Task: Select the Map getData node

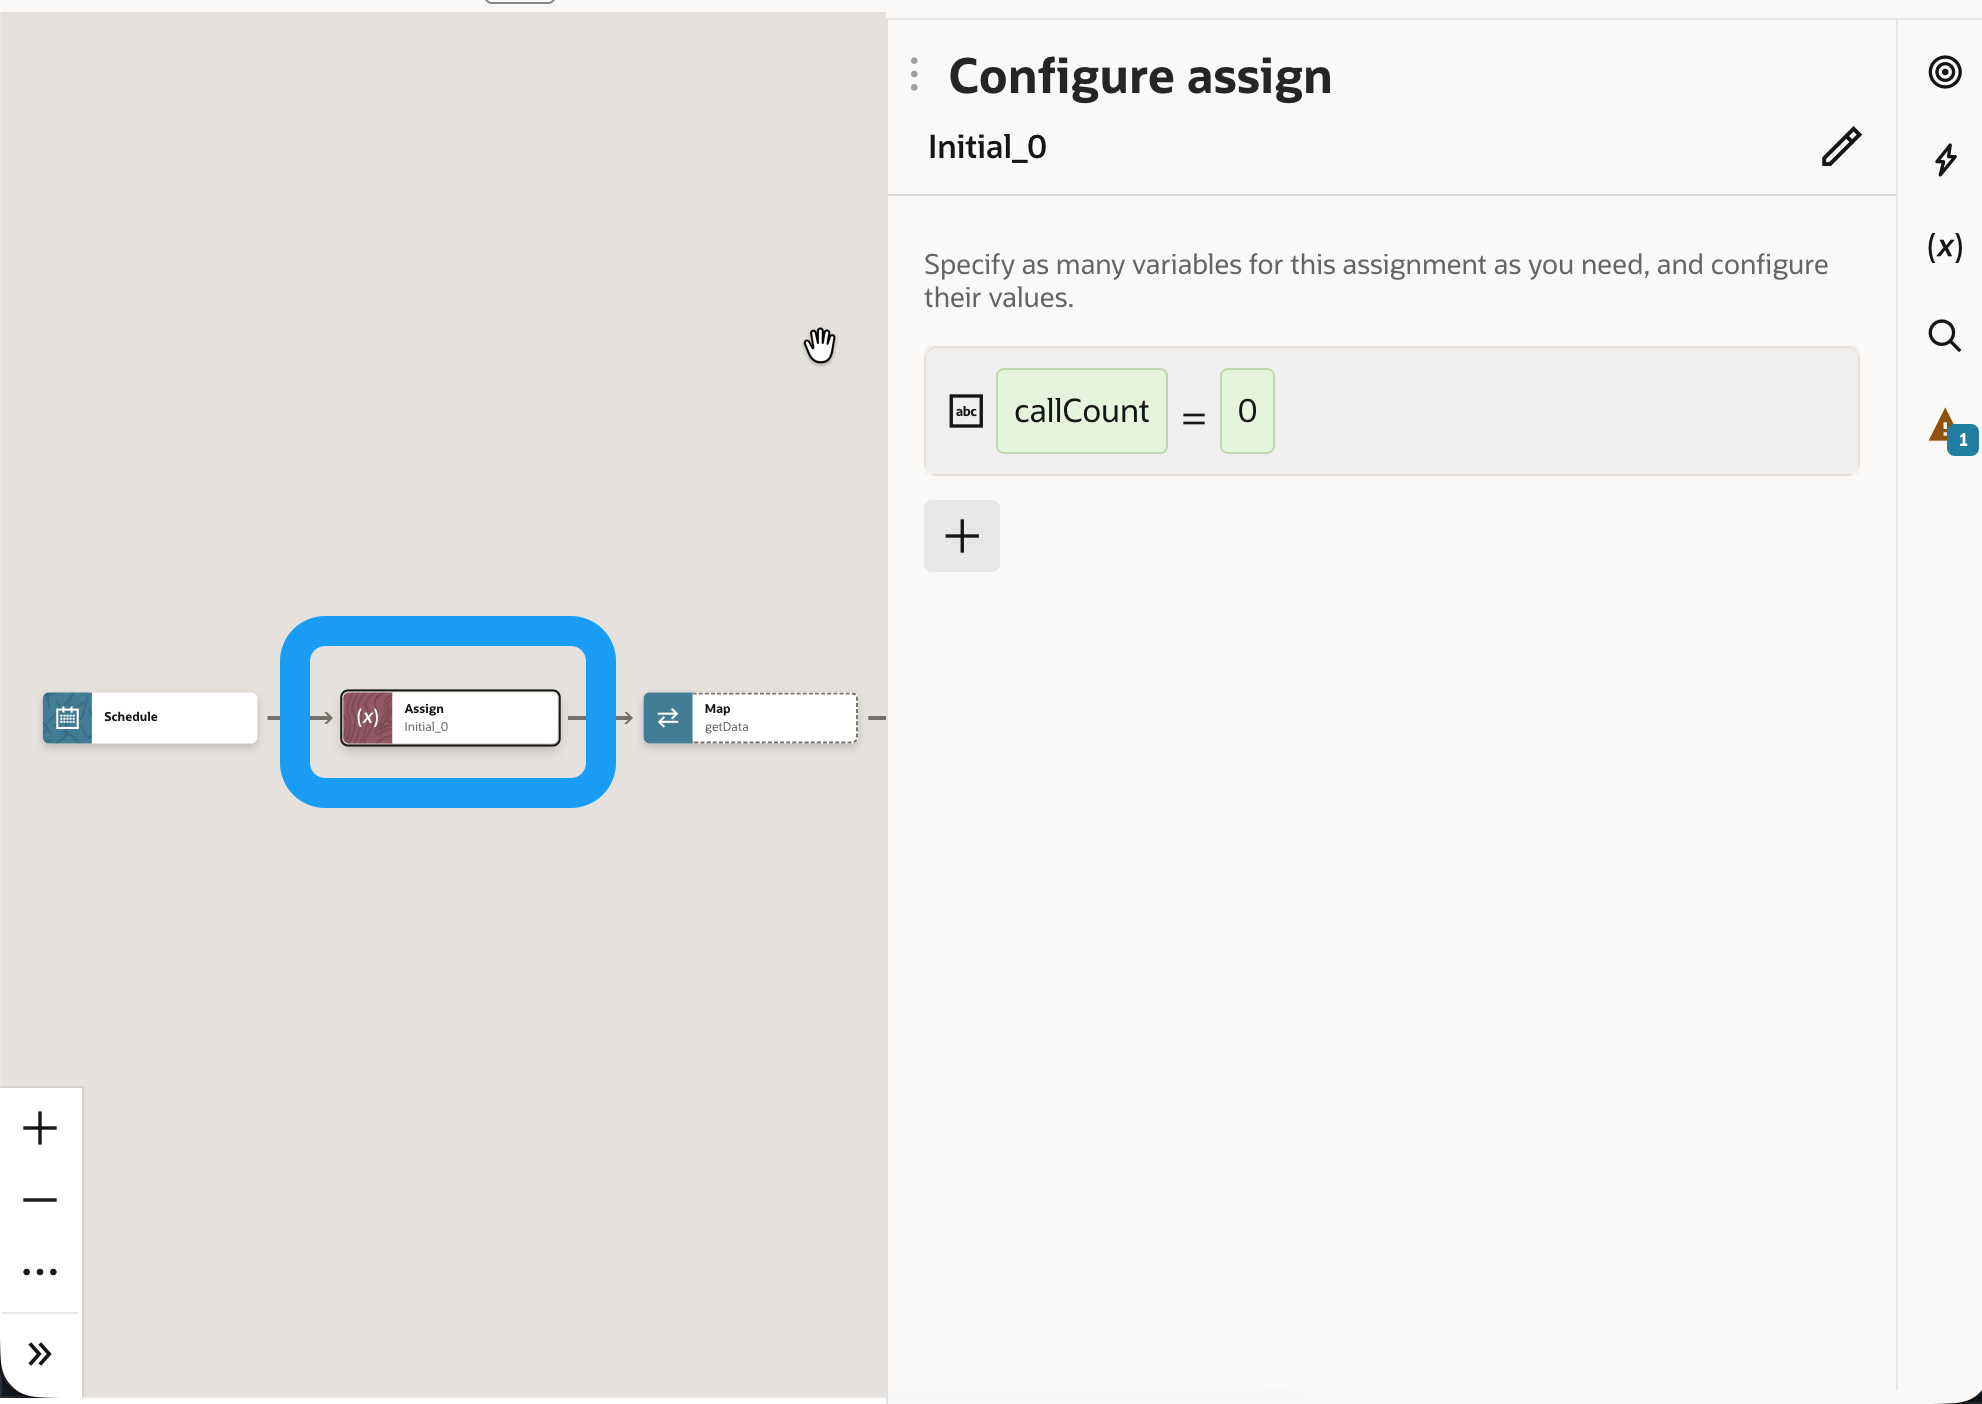Action: click(772, 718)
